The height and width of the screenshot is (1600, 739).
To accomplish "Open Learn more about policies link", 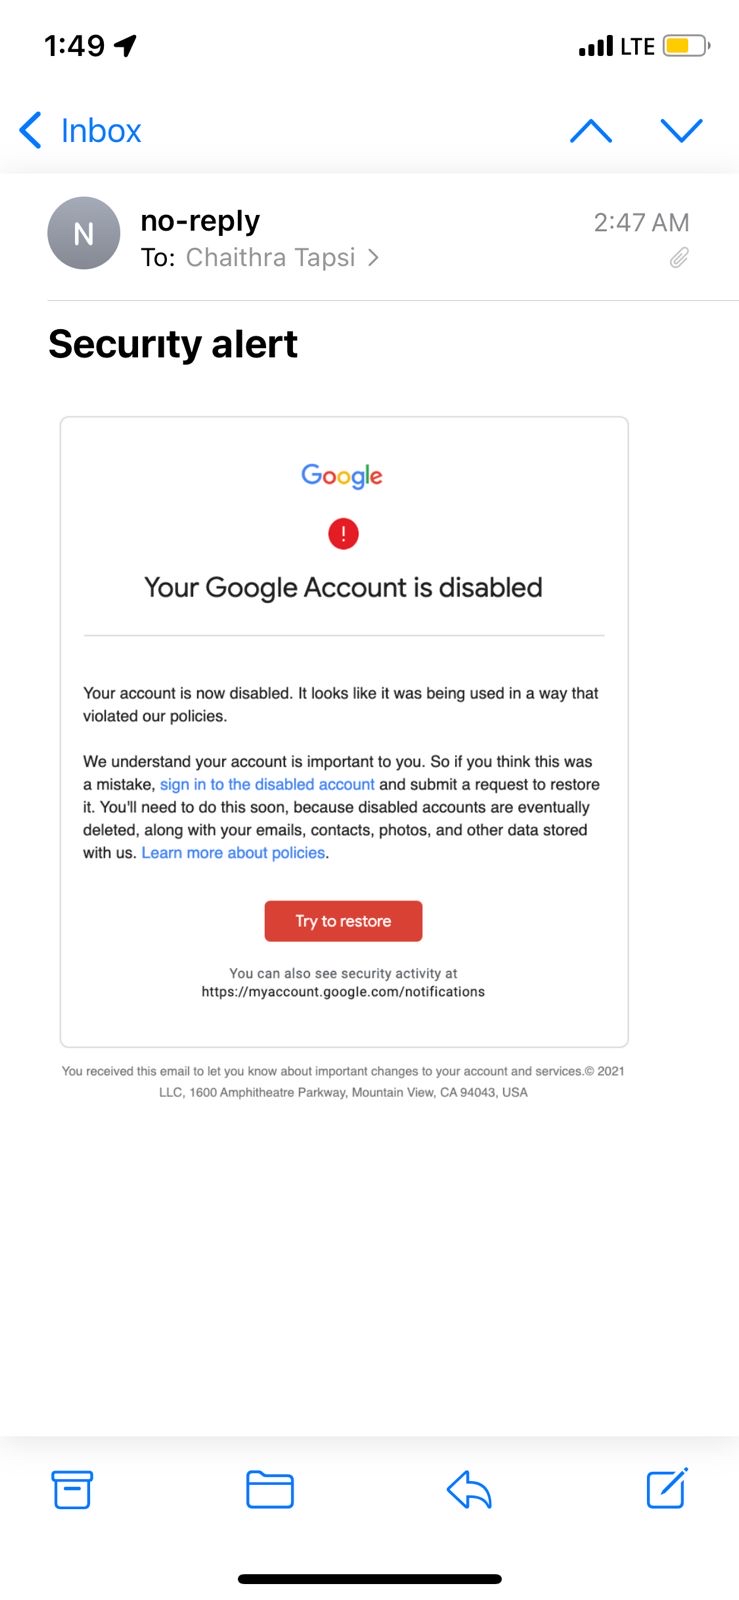I will 233,853.
